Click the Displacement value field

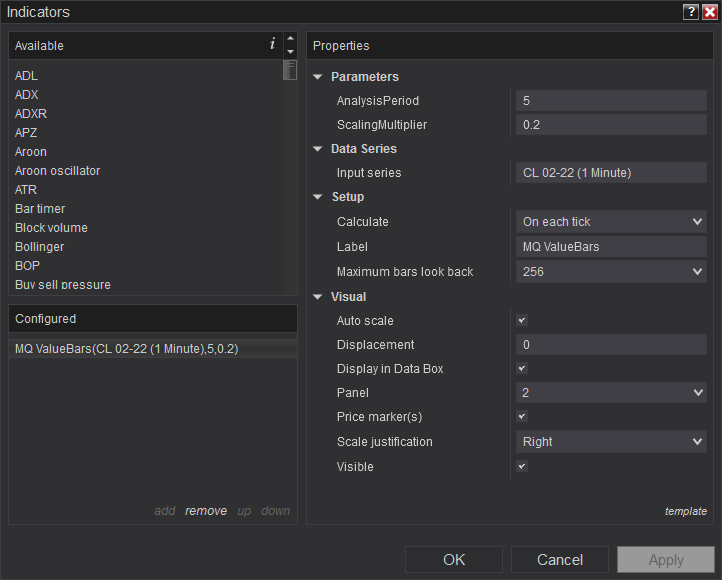click(611, 345)
